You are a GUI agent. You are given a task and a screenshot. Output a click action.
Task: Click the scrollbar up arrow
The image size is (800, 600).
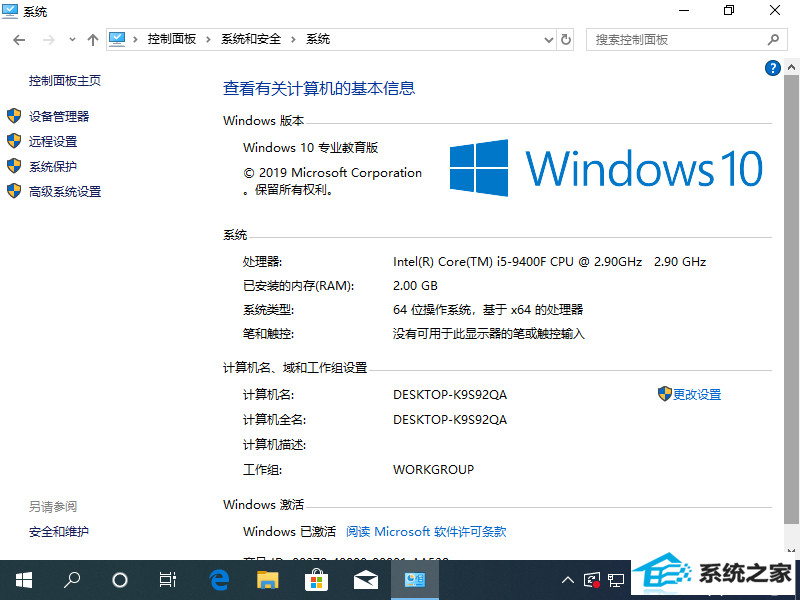[x=791, y=67]
